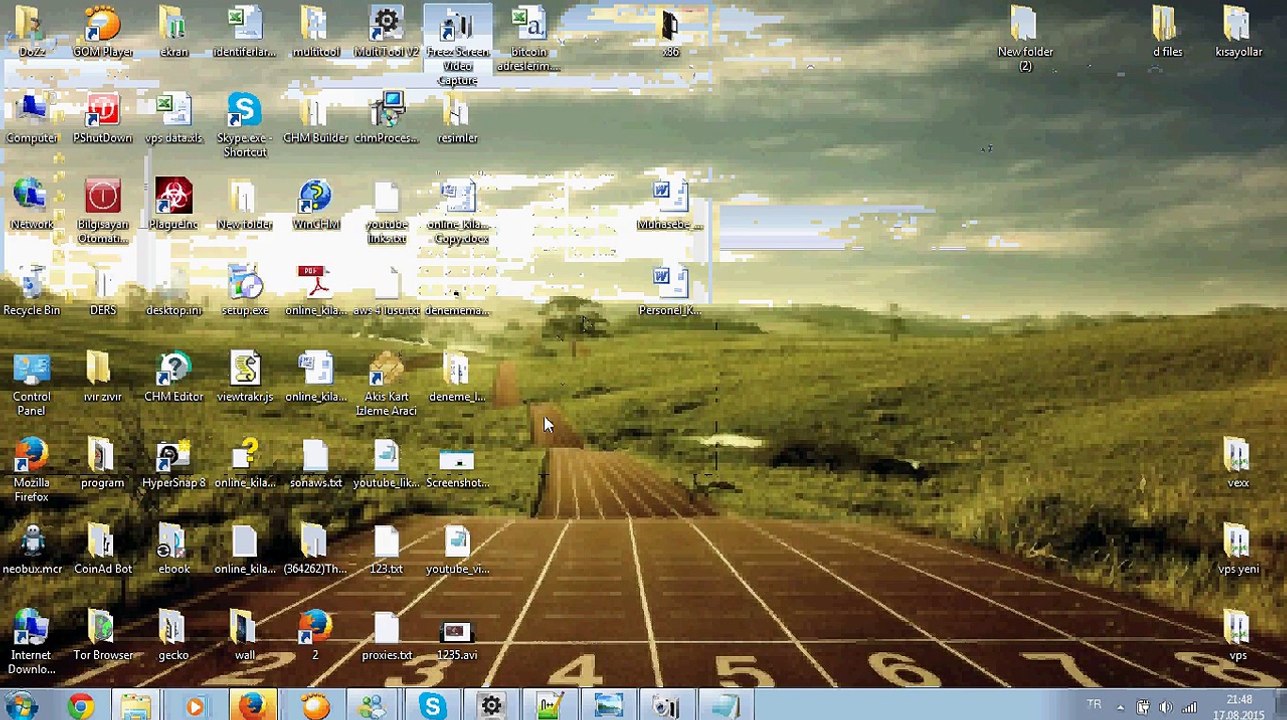Select the Computer desktop icon
The height and width of the screenshot is (720, 1287).
click(31, 118)
